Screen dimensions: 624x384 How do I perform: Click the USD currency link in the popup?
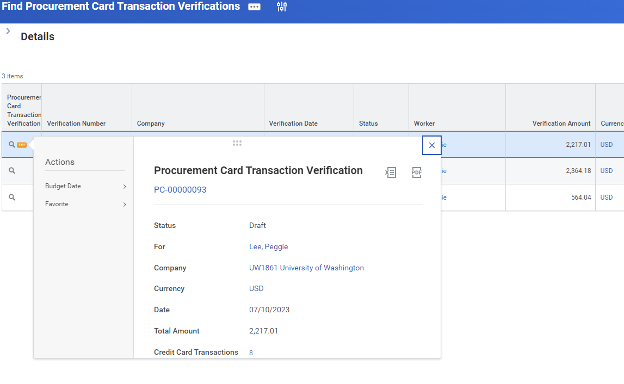pyautogui.click(x=256, y=288)
